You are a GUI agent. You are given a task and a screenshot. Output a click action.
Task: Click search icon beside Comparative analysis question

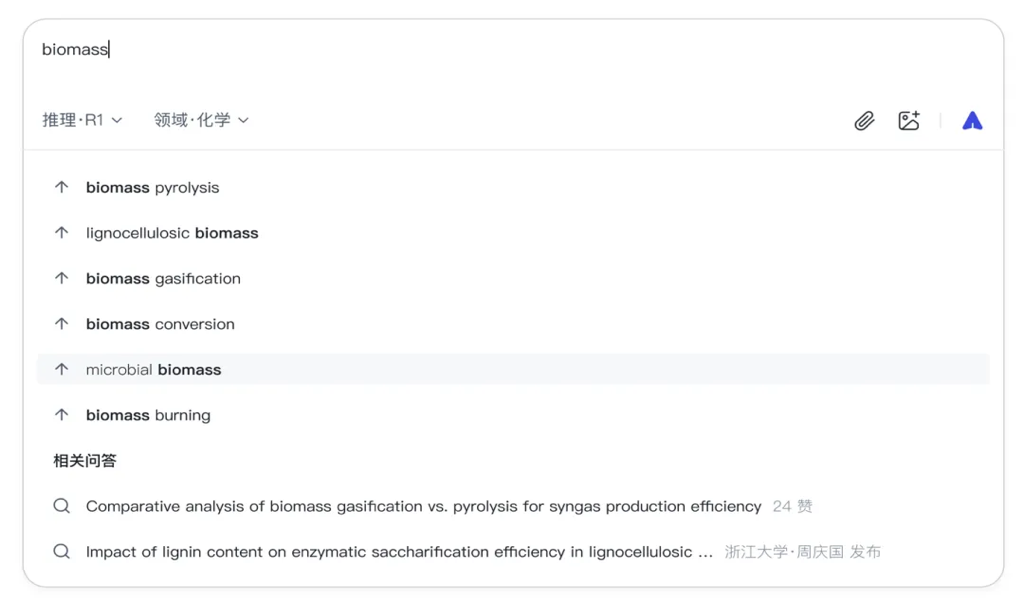point(61,506)
